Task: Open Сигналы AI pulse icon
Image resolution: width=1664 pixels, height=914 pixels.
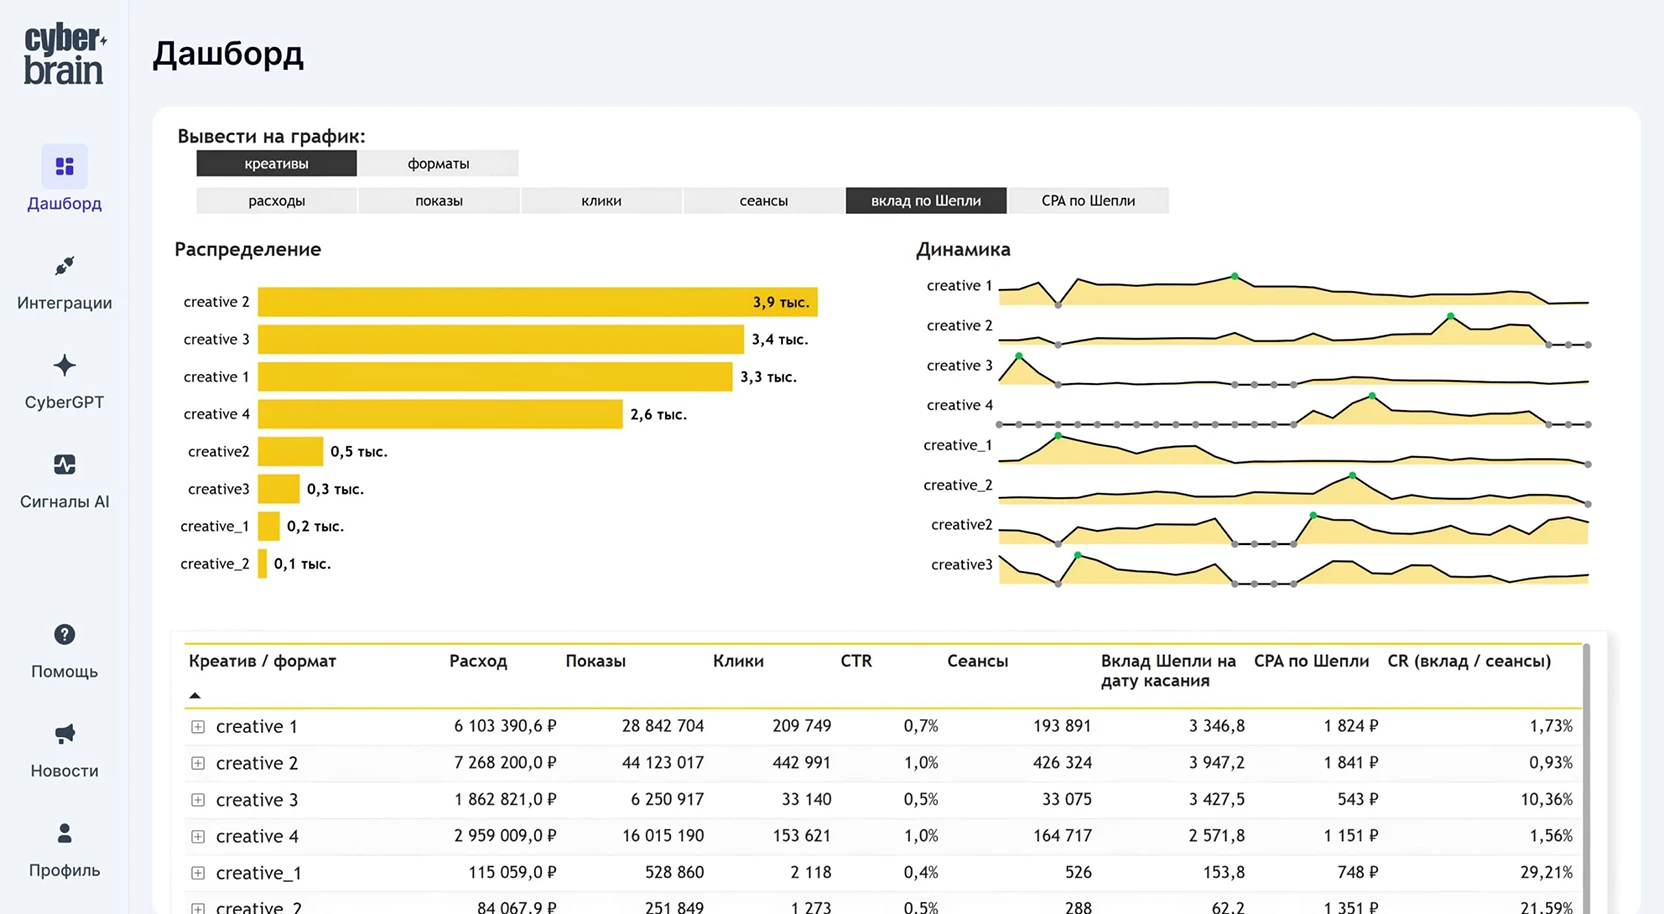Action: [64, 465]
